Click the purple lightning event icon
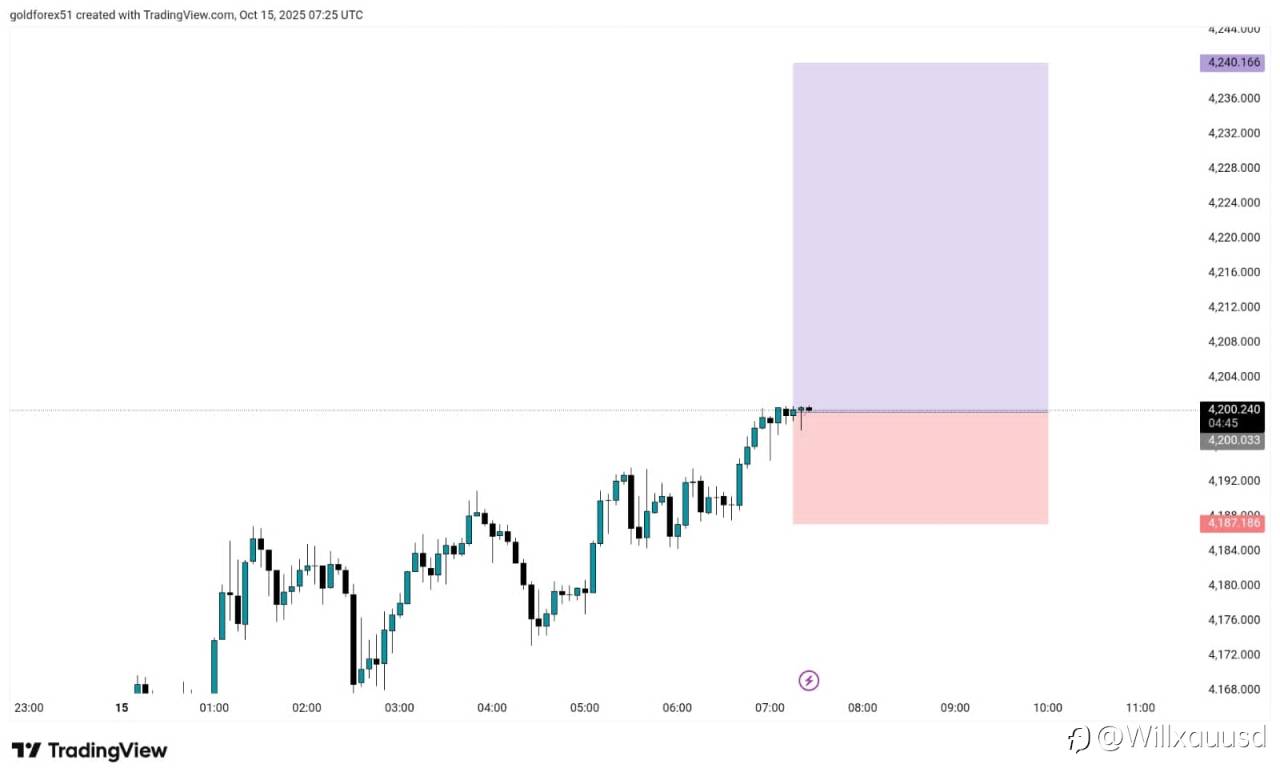1280x780 pixels. coord(809,681)
